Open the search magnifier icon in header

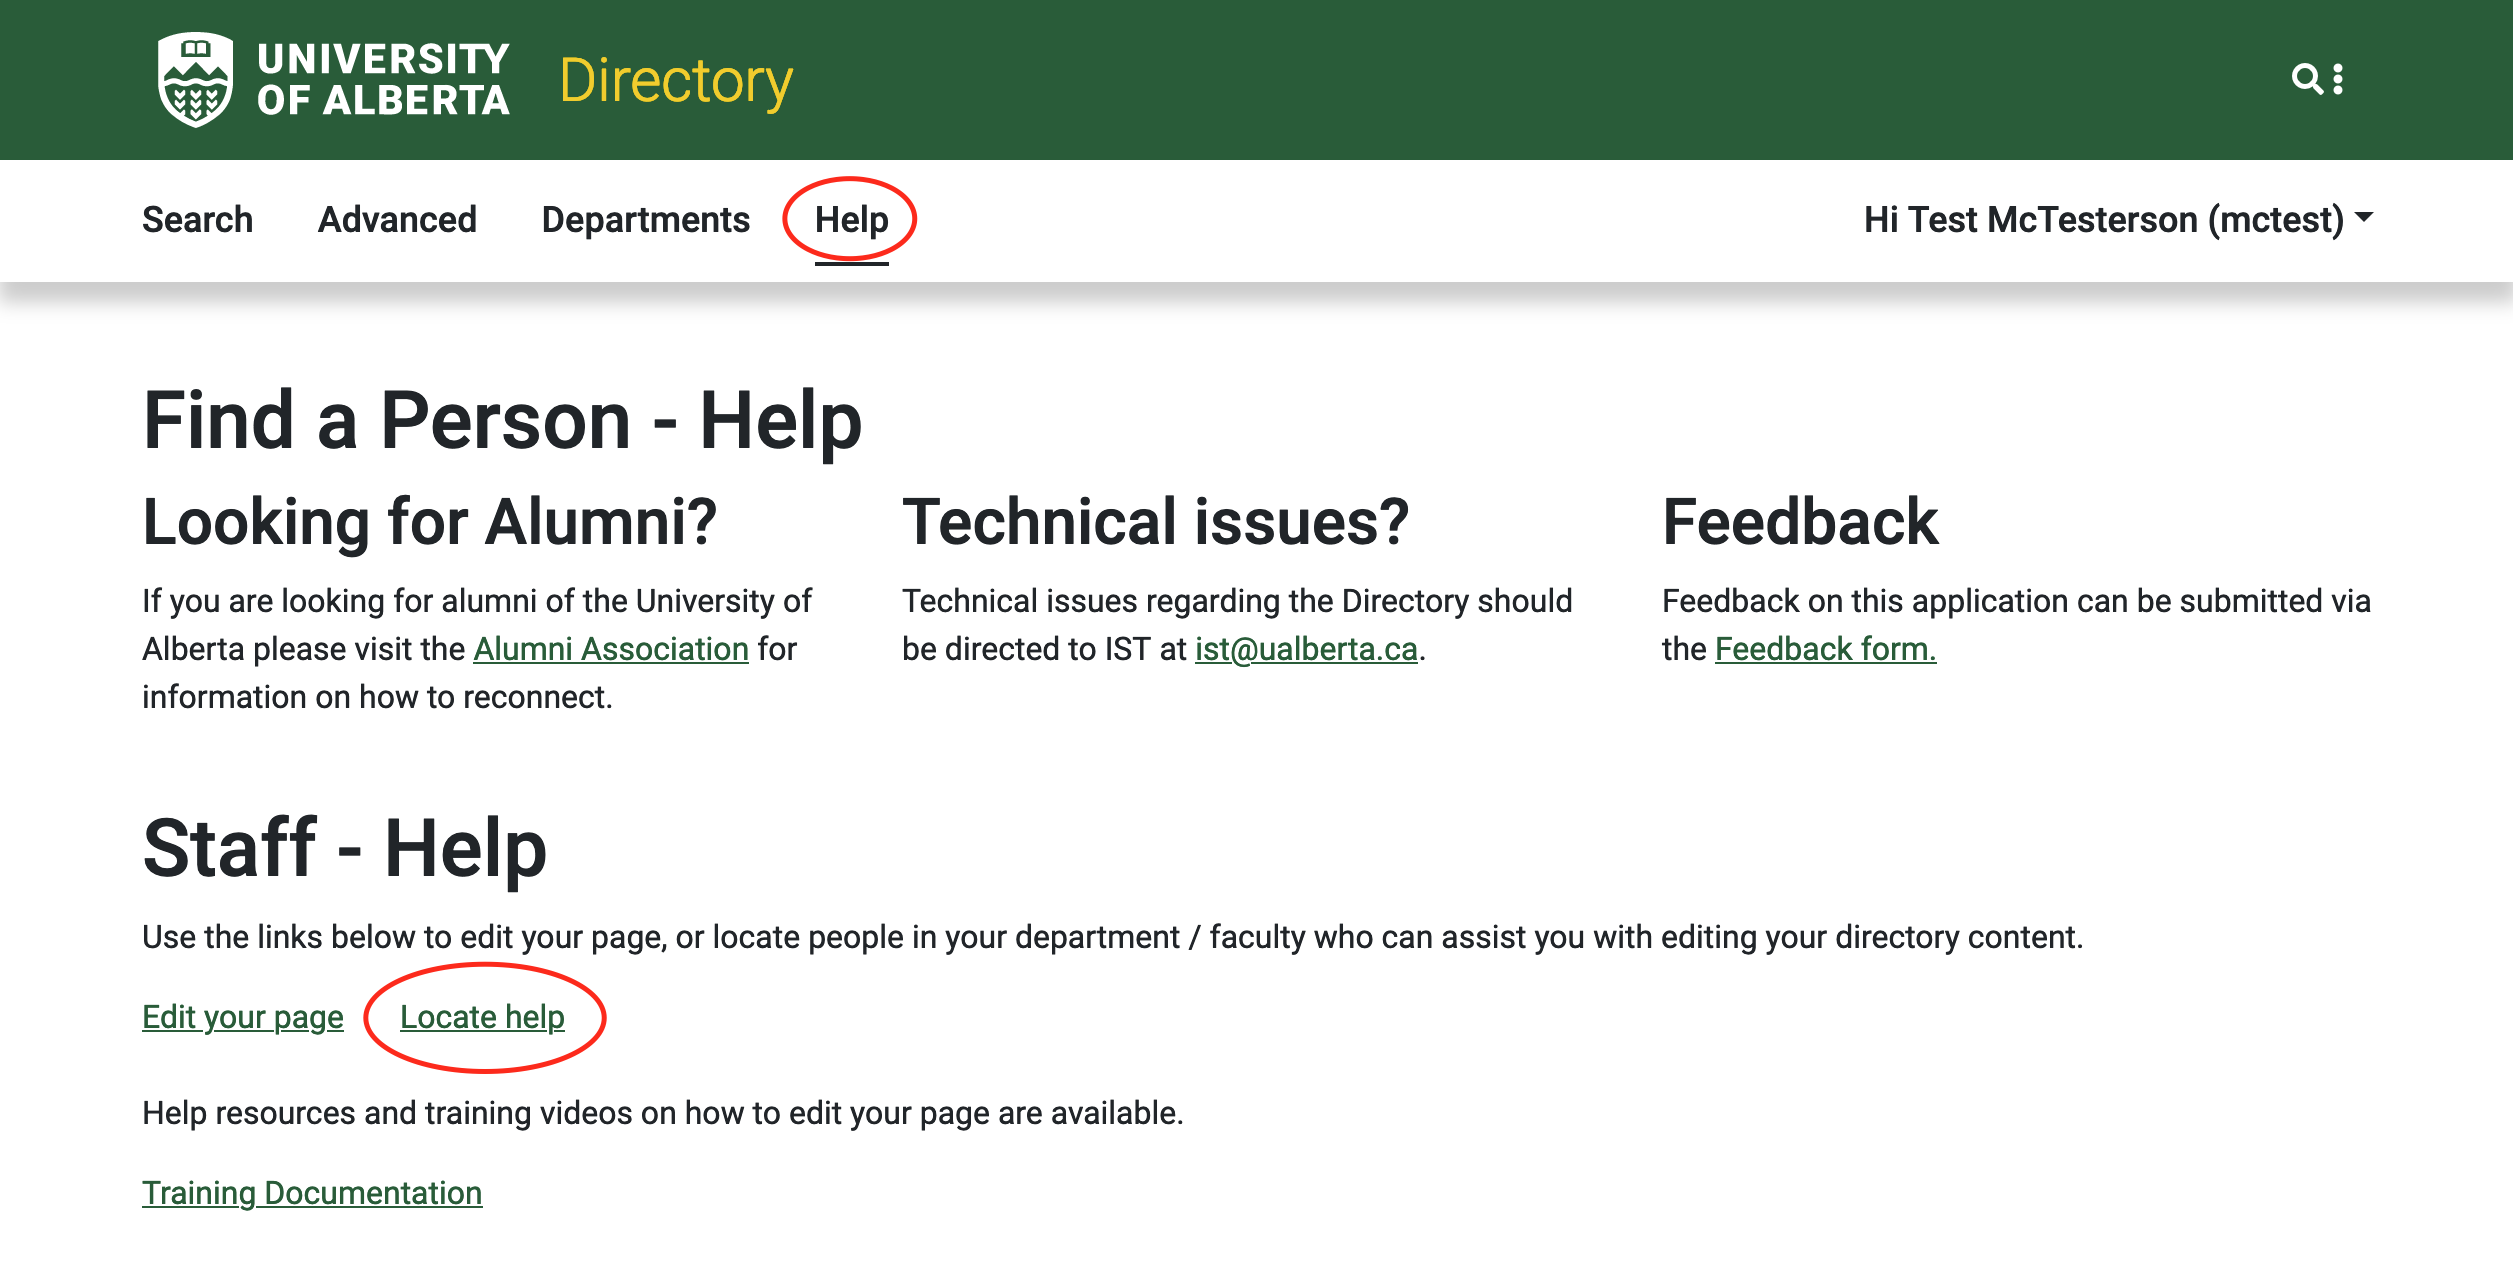[x=2307, y=79]
